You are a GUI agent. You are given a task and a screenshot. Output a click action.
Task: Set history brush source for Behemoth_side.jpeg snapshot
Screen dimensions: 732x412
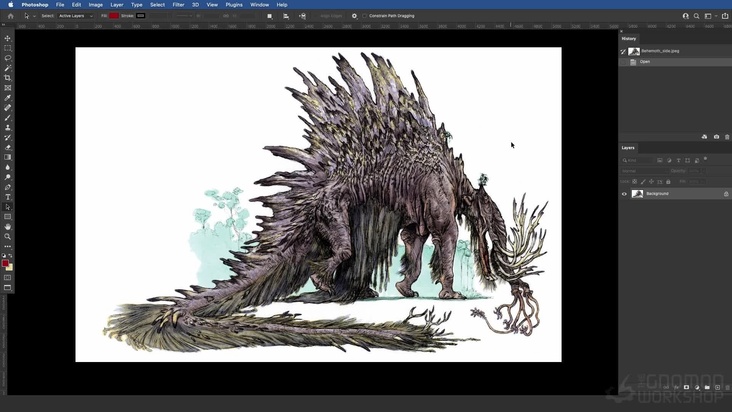coord(623,51)
